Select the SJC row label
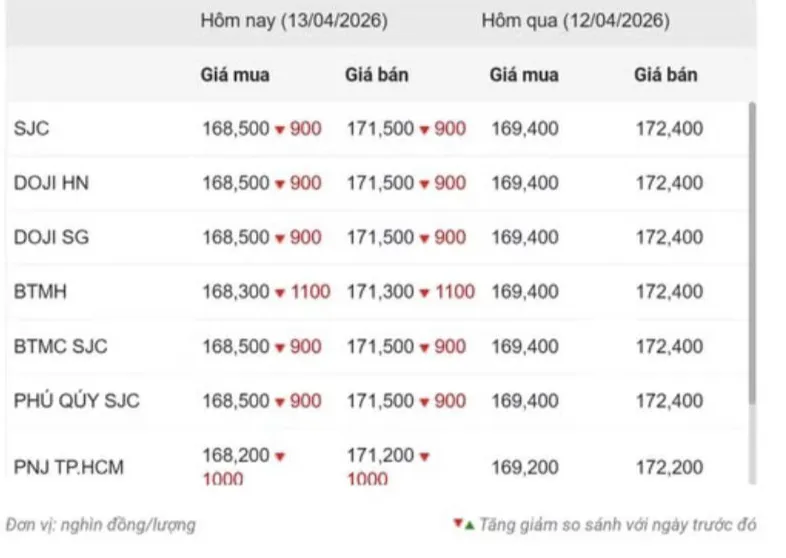Viewport: 786px width, 558px height. [31, 129]
